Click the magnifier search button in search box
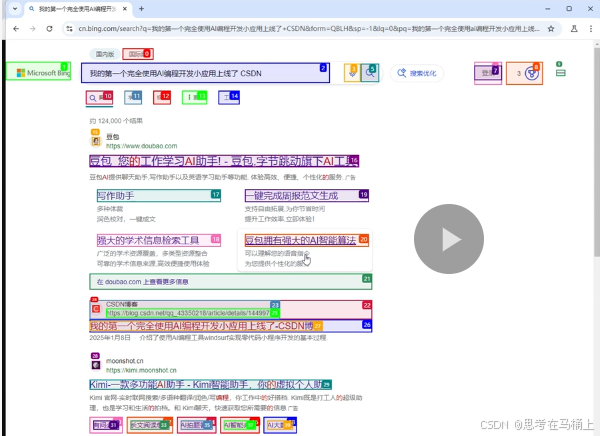This screenshot has height=436, width=600. [370, 73]
